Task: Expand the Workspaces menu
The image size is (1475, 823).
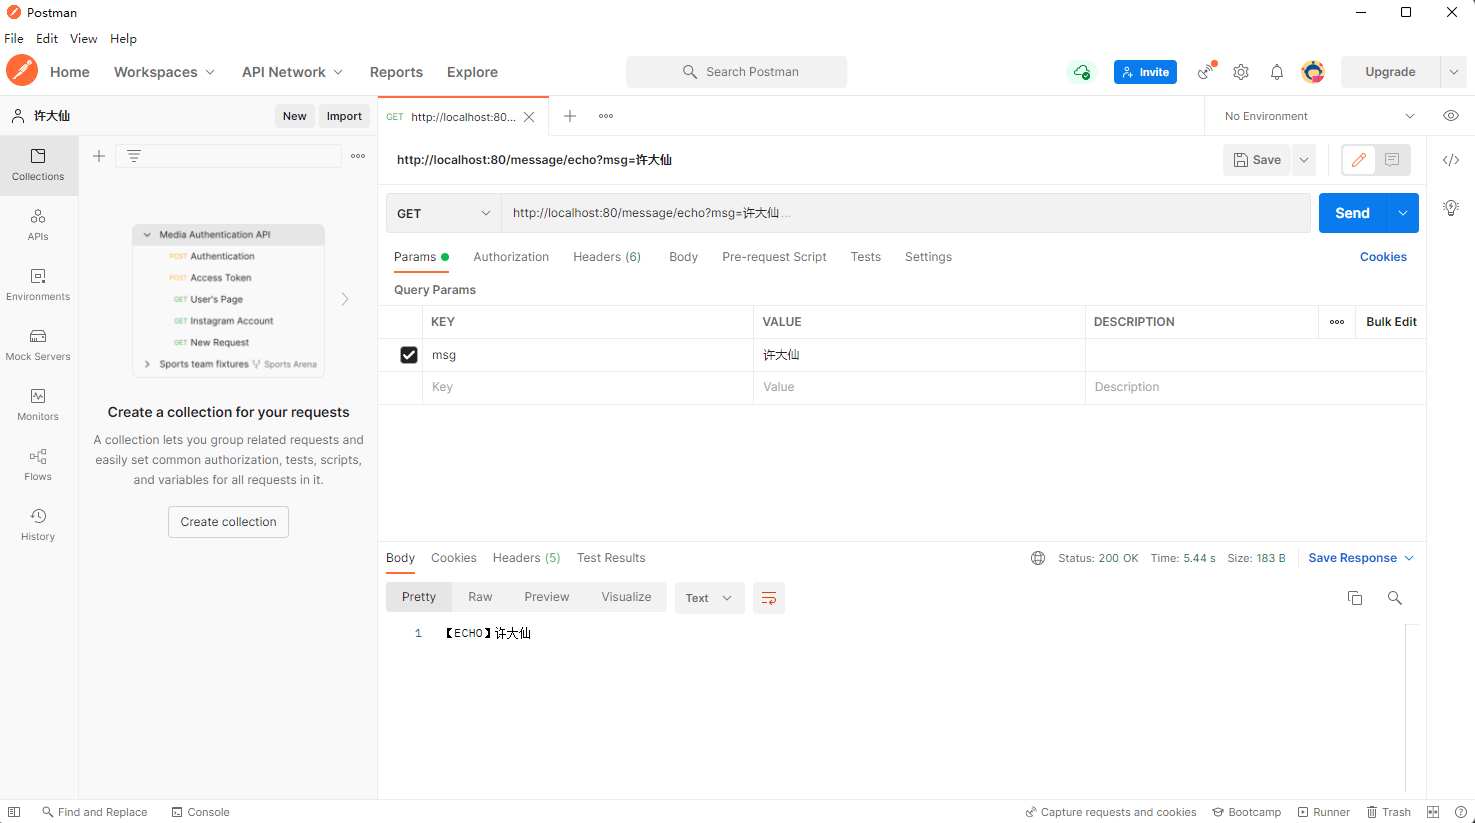Action: pyautogui.click(x=165, y=72)
